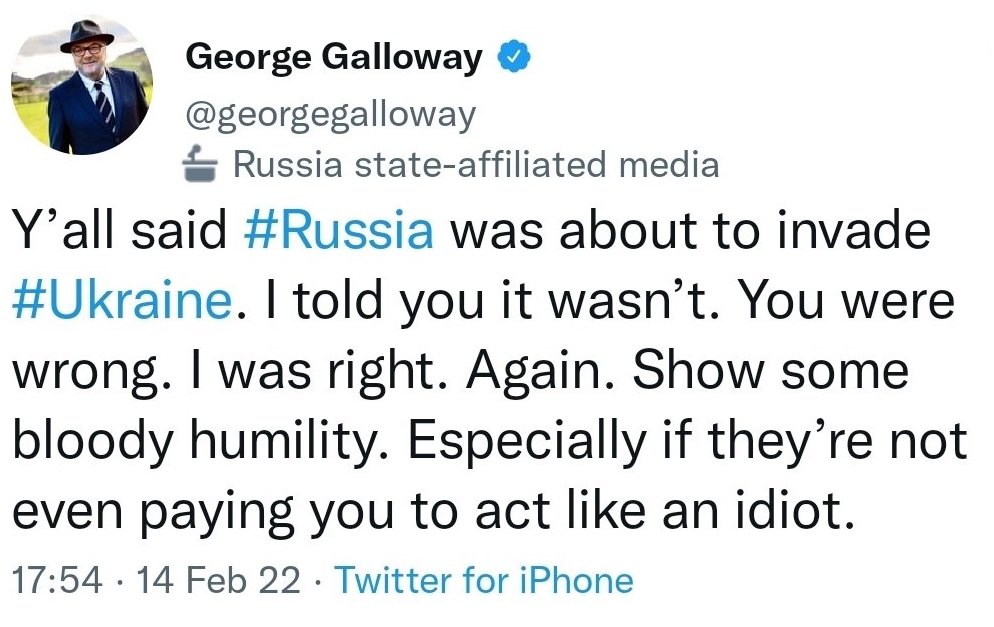Click the 14 Feb 22 date
The width and height of the screenshot is (994, 627).
tap(216, 581)
